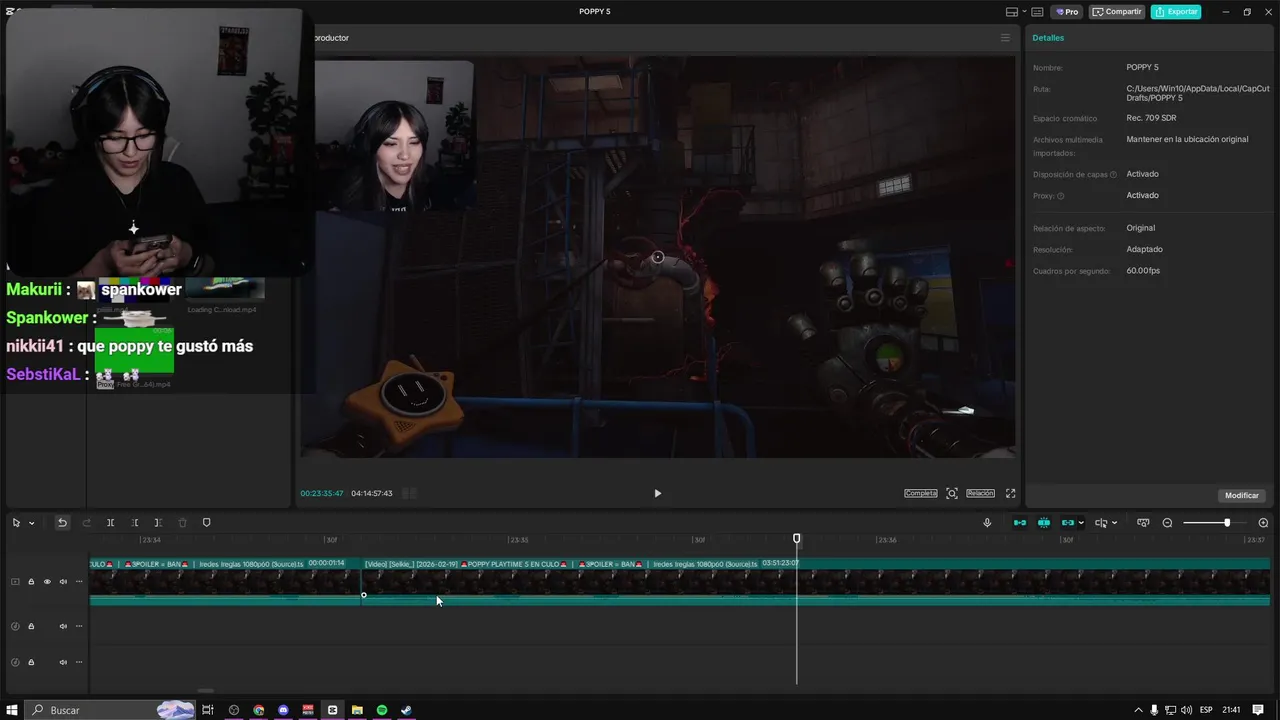Mute the main video track audio
Screen dimensions: 1280x720
(63, 582)
